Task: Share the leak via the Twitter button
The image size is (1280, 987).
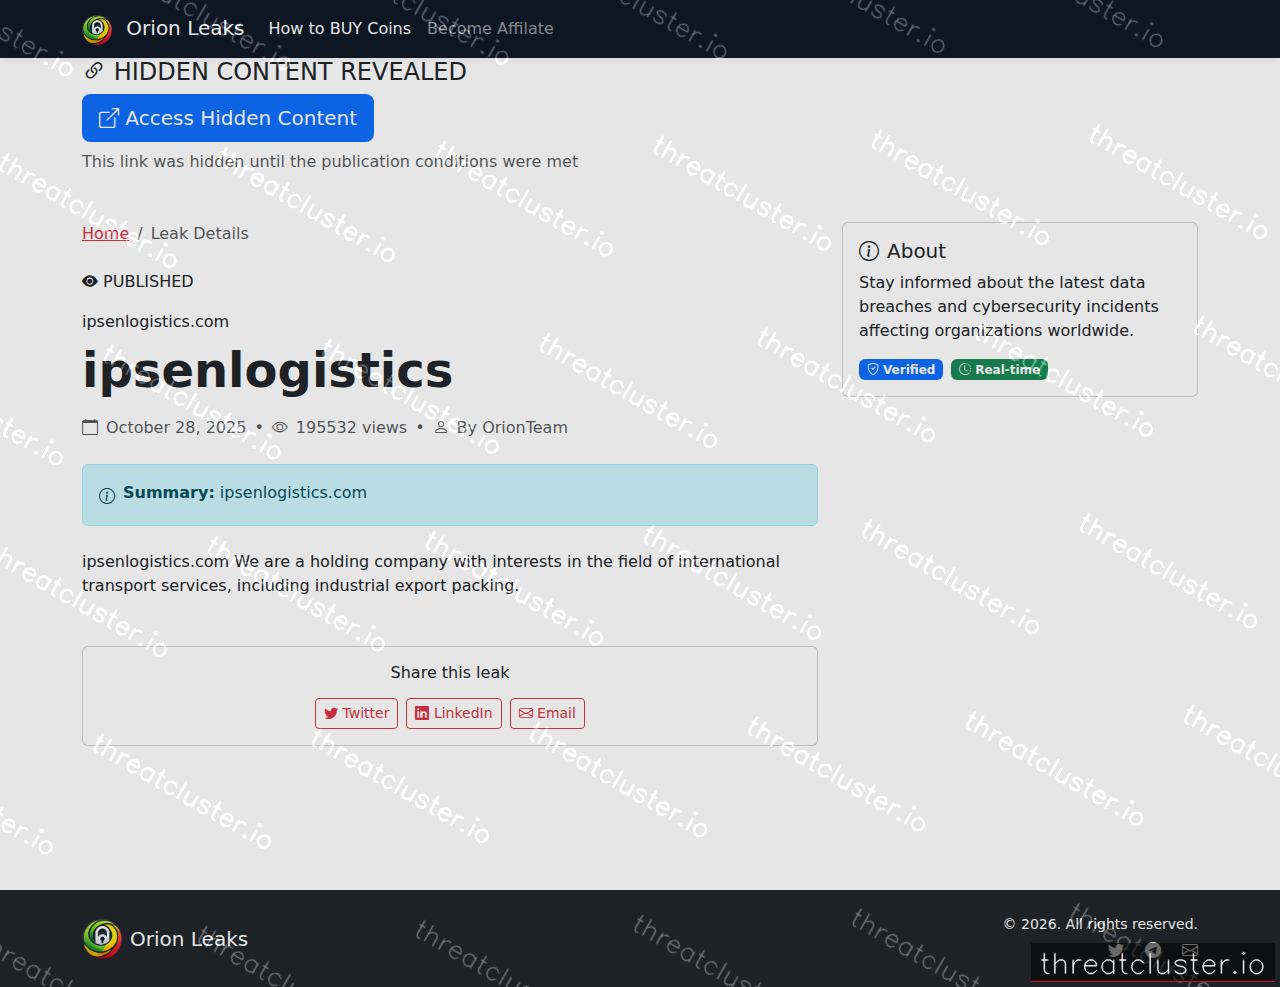Action: pyautogui.click(x=356, y=714)
